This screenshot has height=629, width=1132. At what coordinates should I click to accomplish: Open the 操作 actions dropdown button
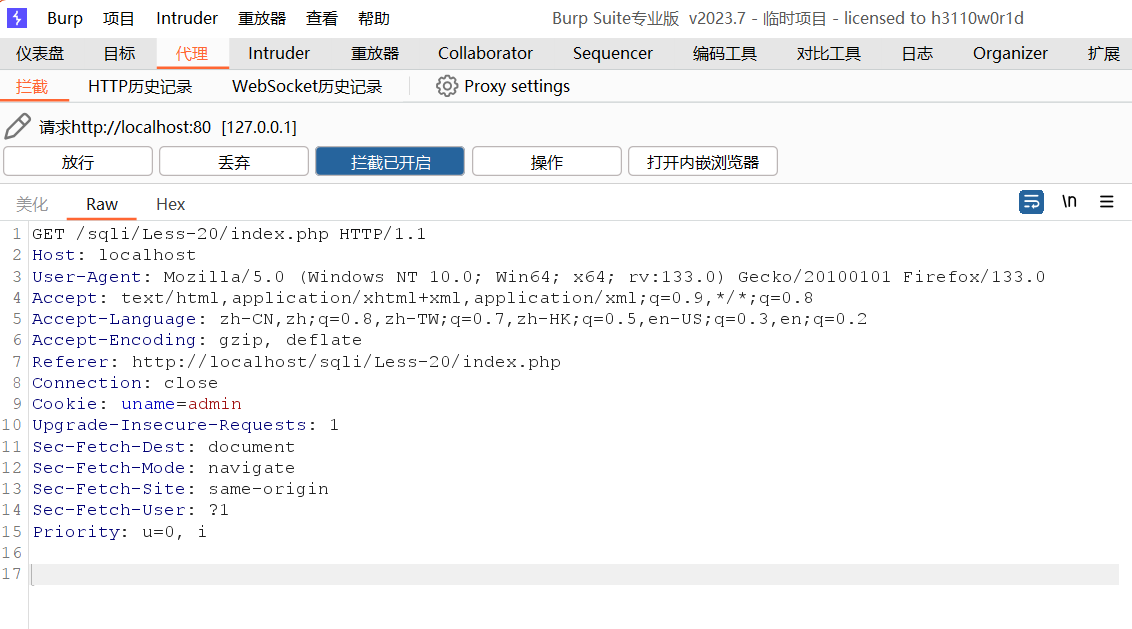coord(547,161)
